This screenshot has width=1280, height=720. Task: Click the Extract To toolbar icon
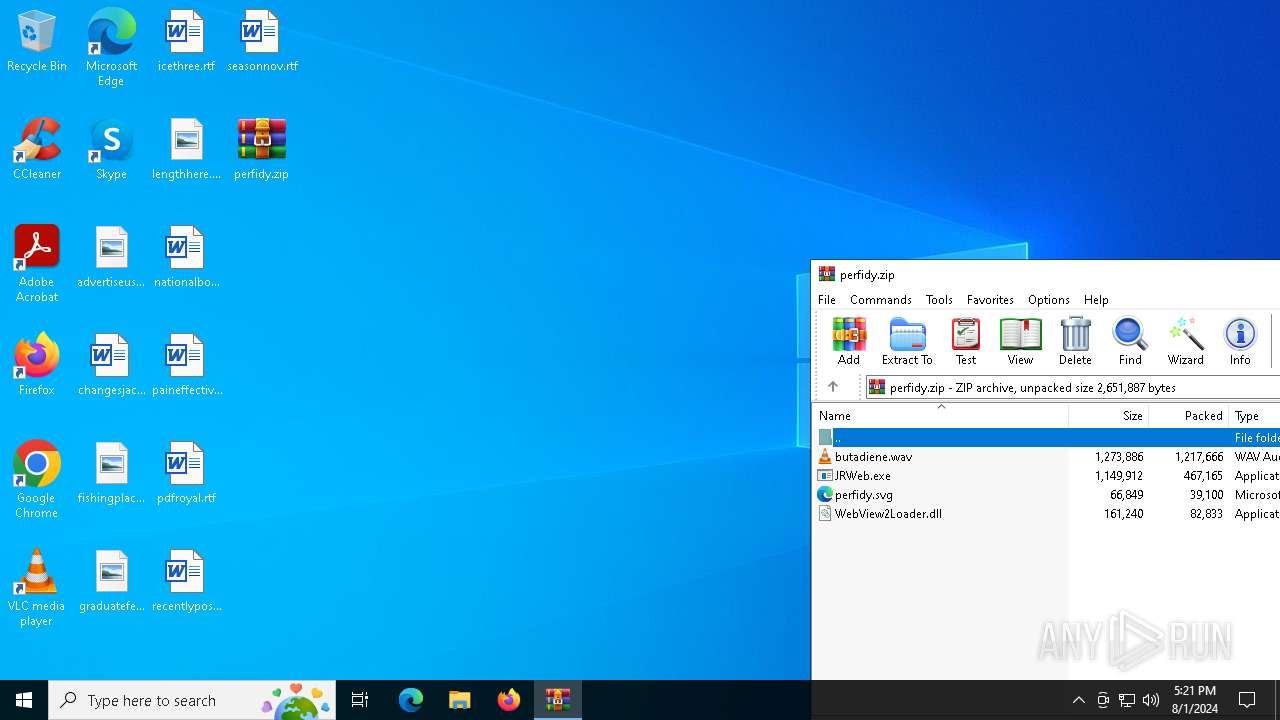pyautogui.click(x=907, y=341)
